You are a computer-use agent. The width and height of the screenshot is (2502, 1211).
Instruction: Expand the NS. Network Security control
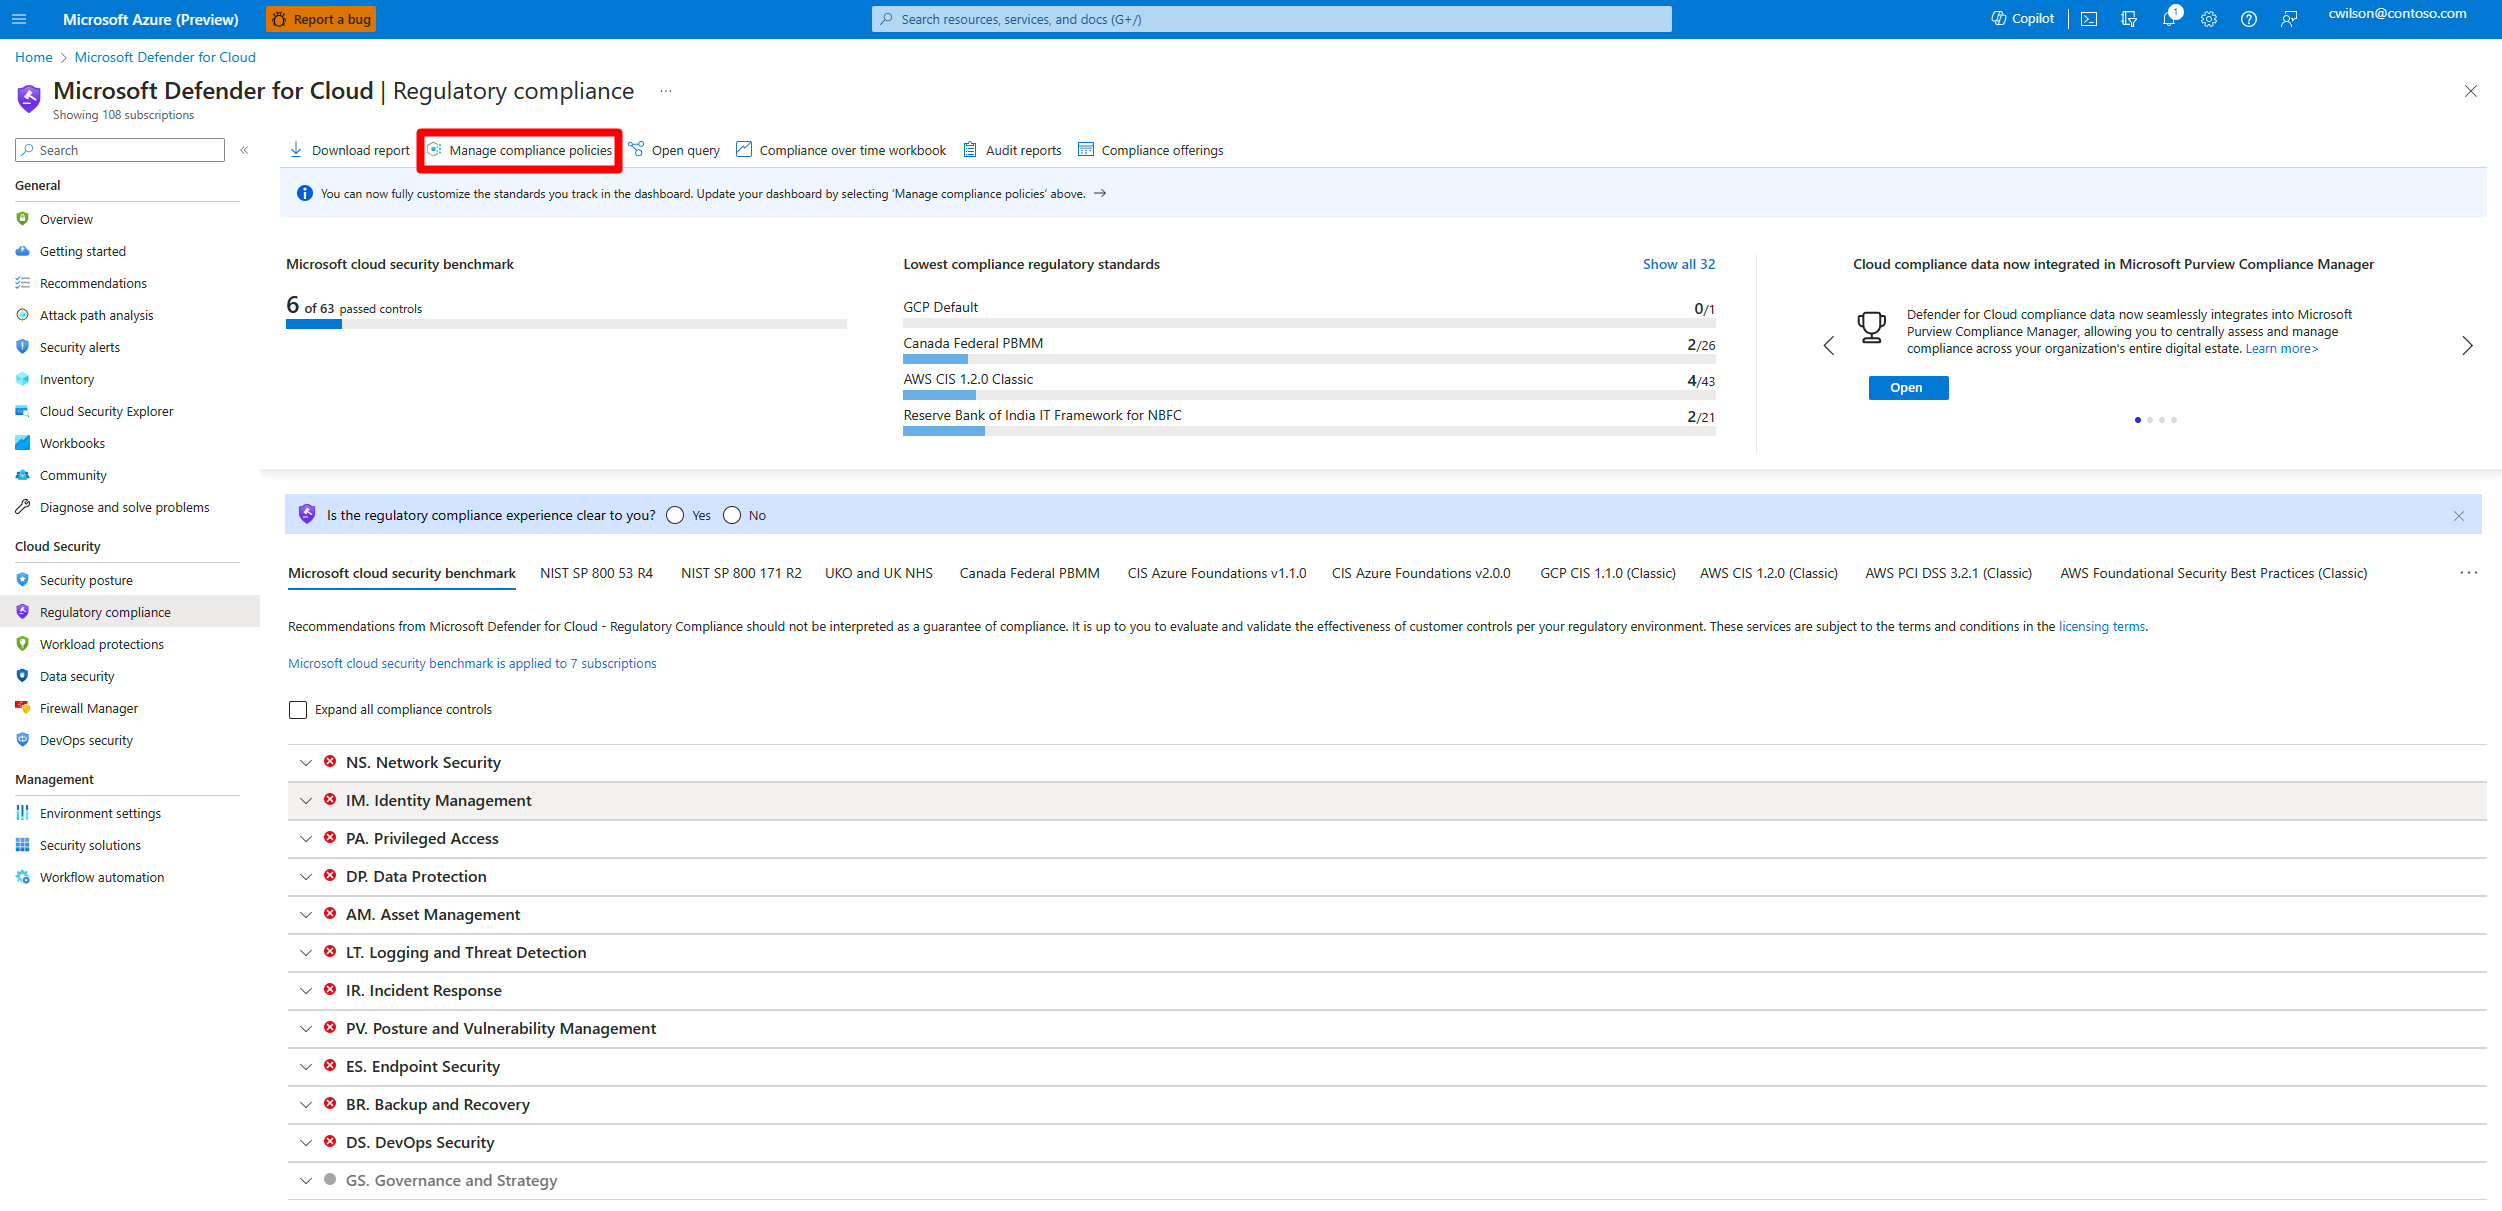[306, 763]
